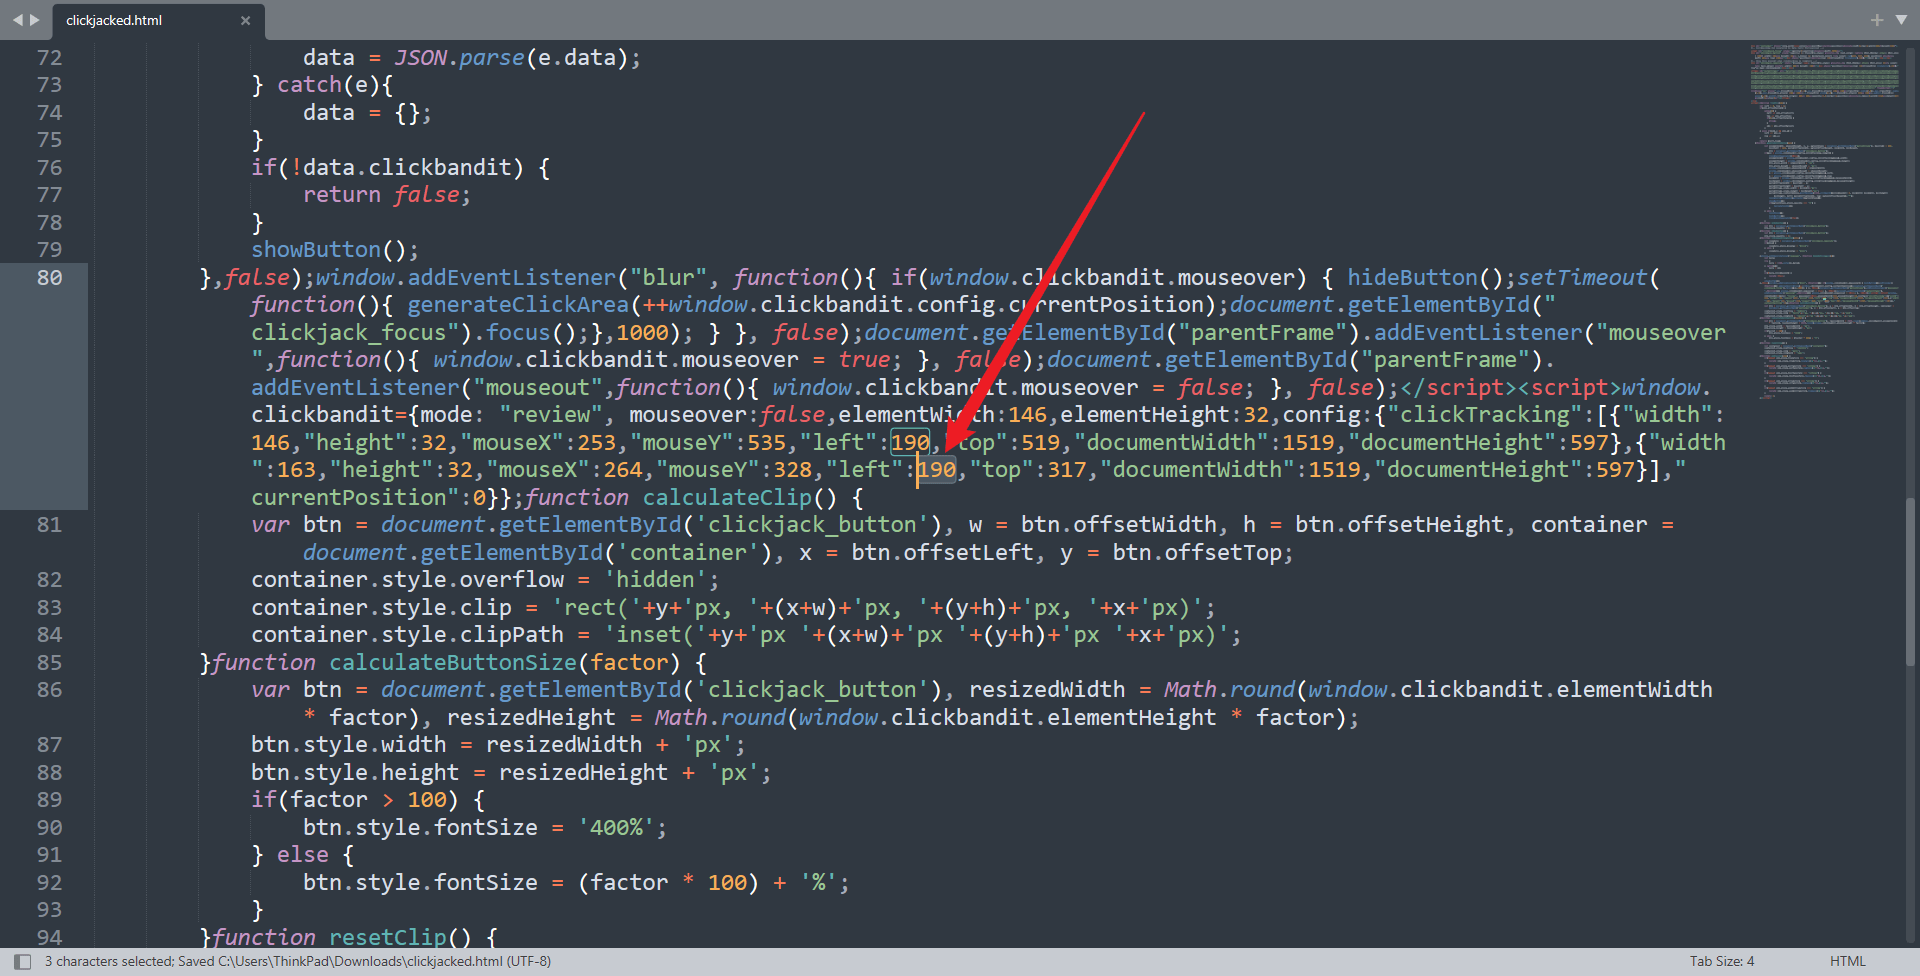Go to the next tab using right arrow
The width and height of the screenshot is (1920, 976).
pyautogui.click(x=35, y=20)
